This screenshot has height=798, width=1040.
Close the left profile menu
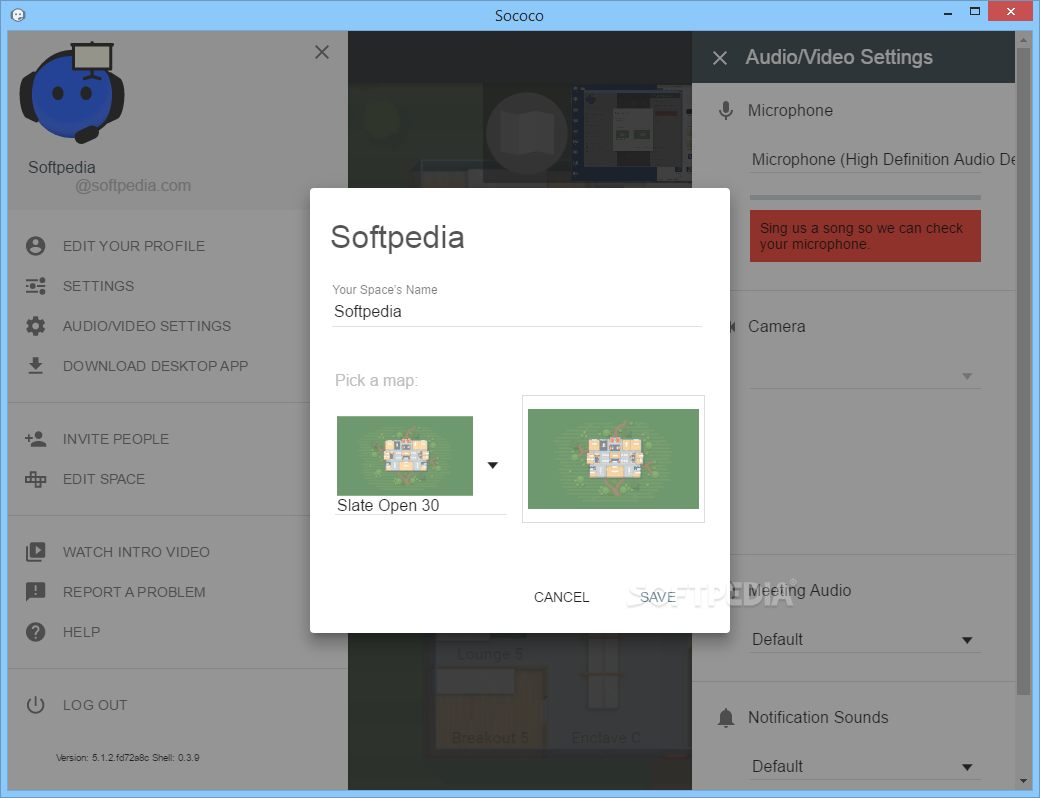322,52
